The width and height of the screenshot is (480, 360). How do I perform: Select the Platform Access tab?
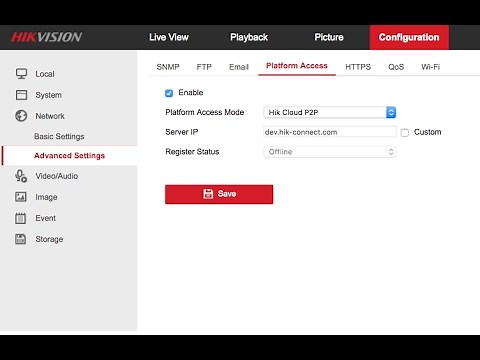(x=297, y=66)
